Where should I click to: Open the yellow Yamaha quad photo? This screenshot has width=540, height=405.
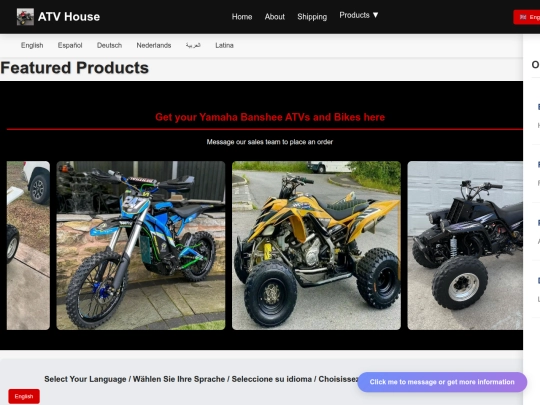[316, 246]
